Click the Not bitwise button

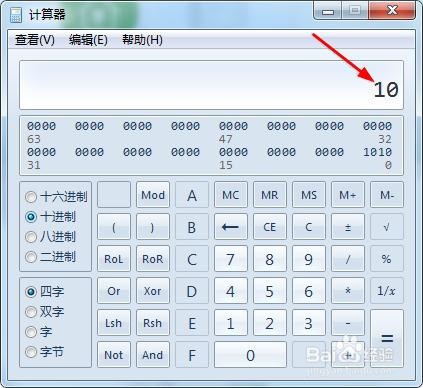[x=114, y=355]
